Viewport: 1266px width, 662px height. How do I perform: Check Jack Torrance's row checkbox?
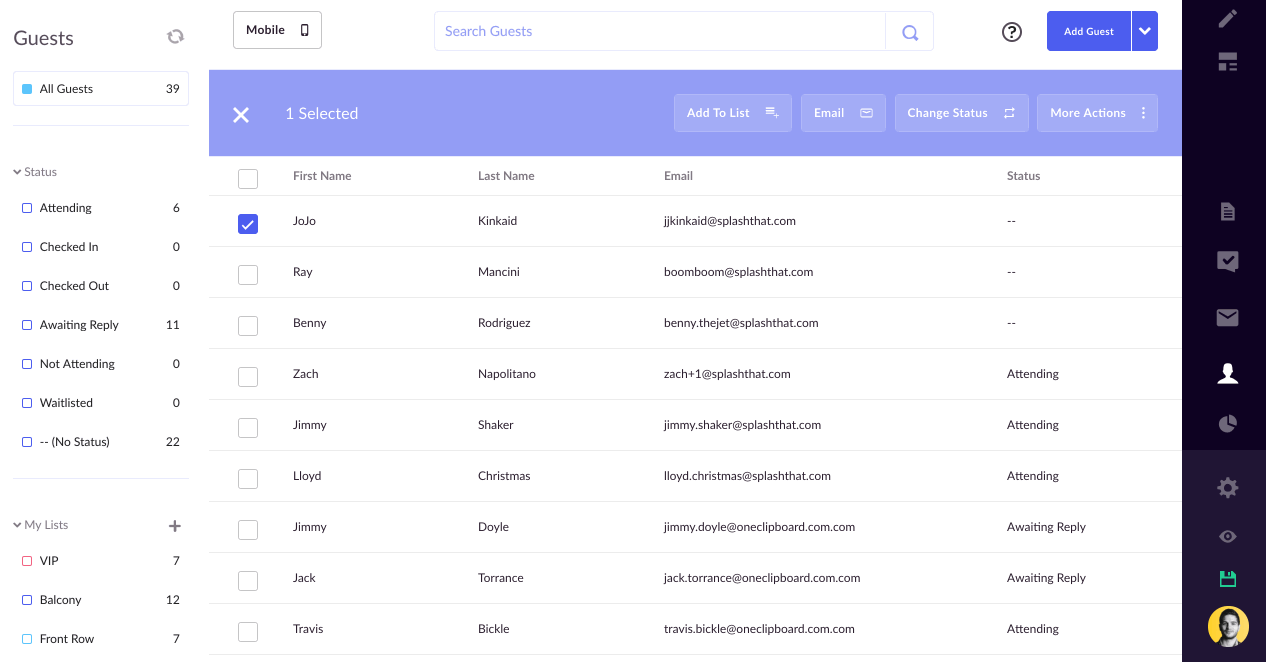click(x=248, y=581)
